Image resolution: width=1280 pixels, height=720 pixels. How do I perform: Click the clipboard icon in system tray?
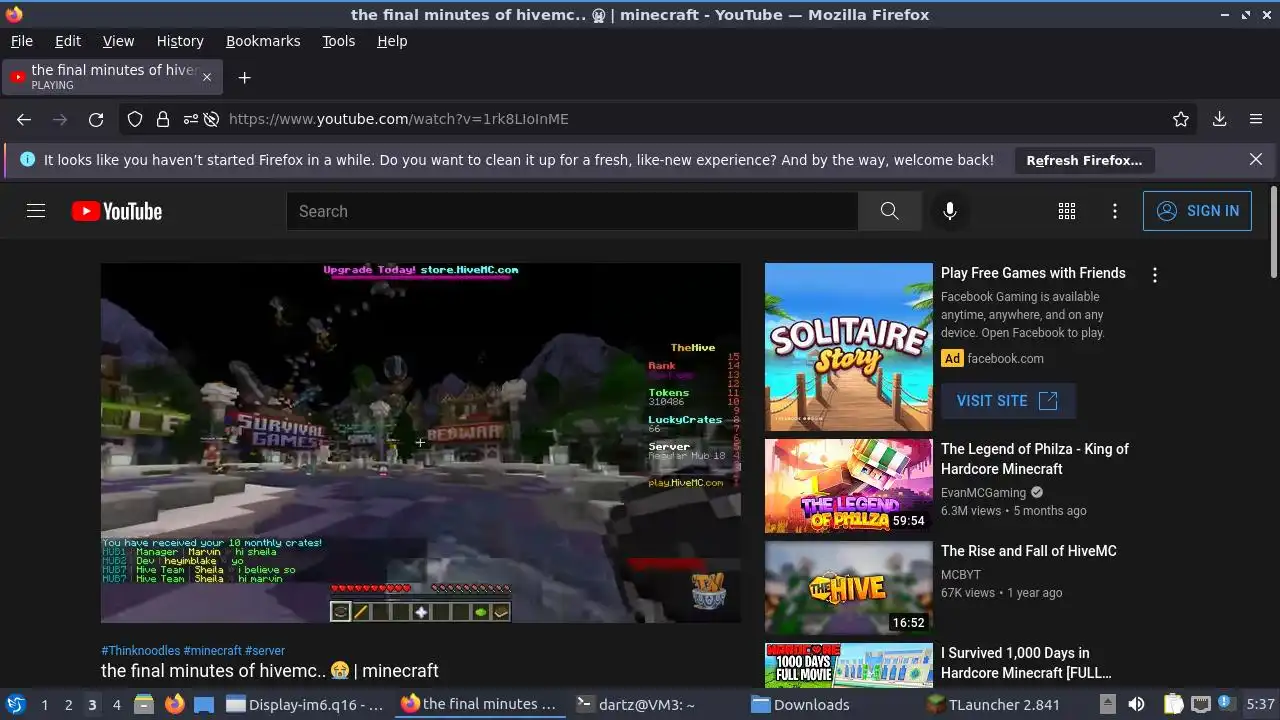click(x=1173, y=704)
